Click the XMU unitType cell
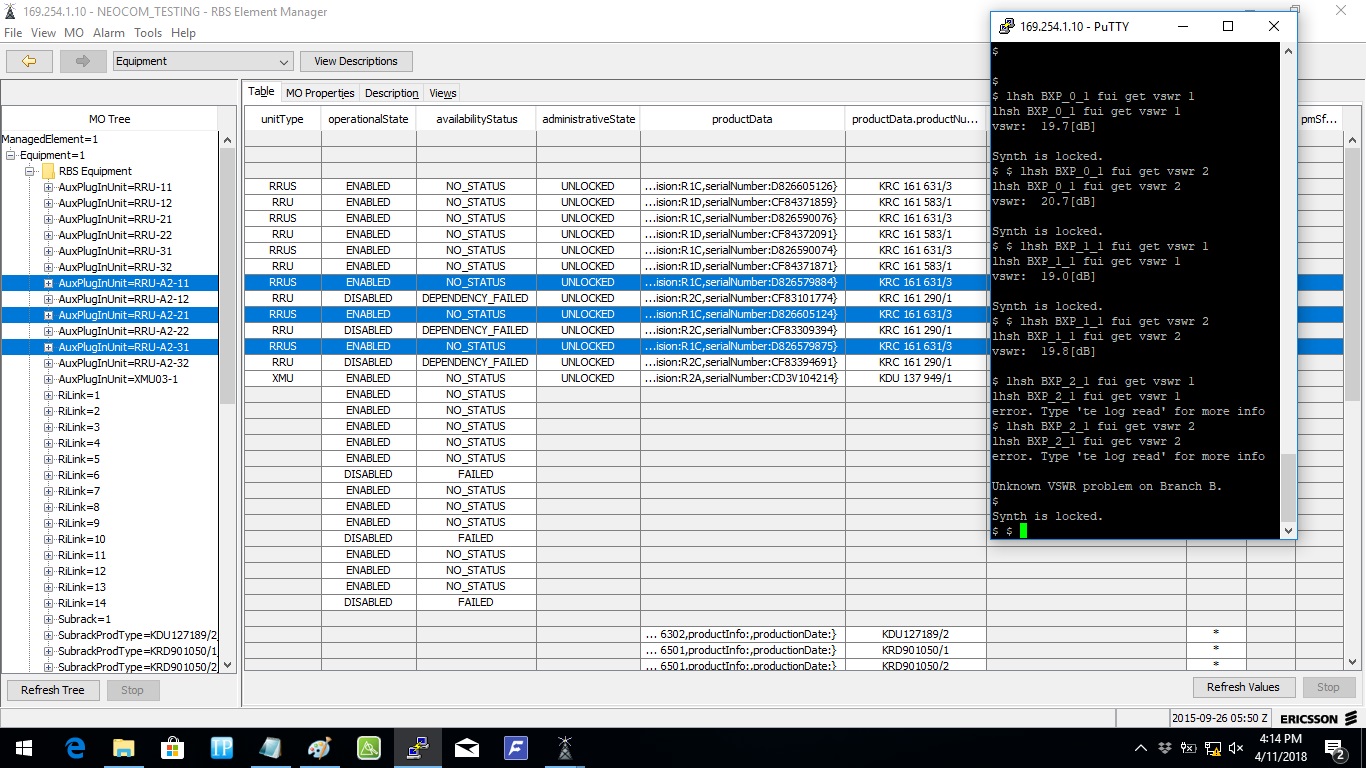 click(282, 378)
